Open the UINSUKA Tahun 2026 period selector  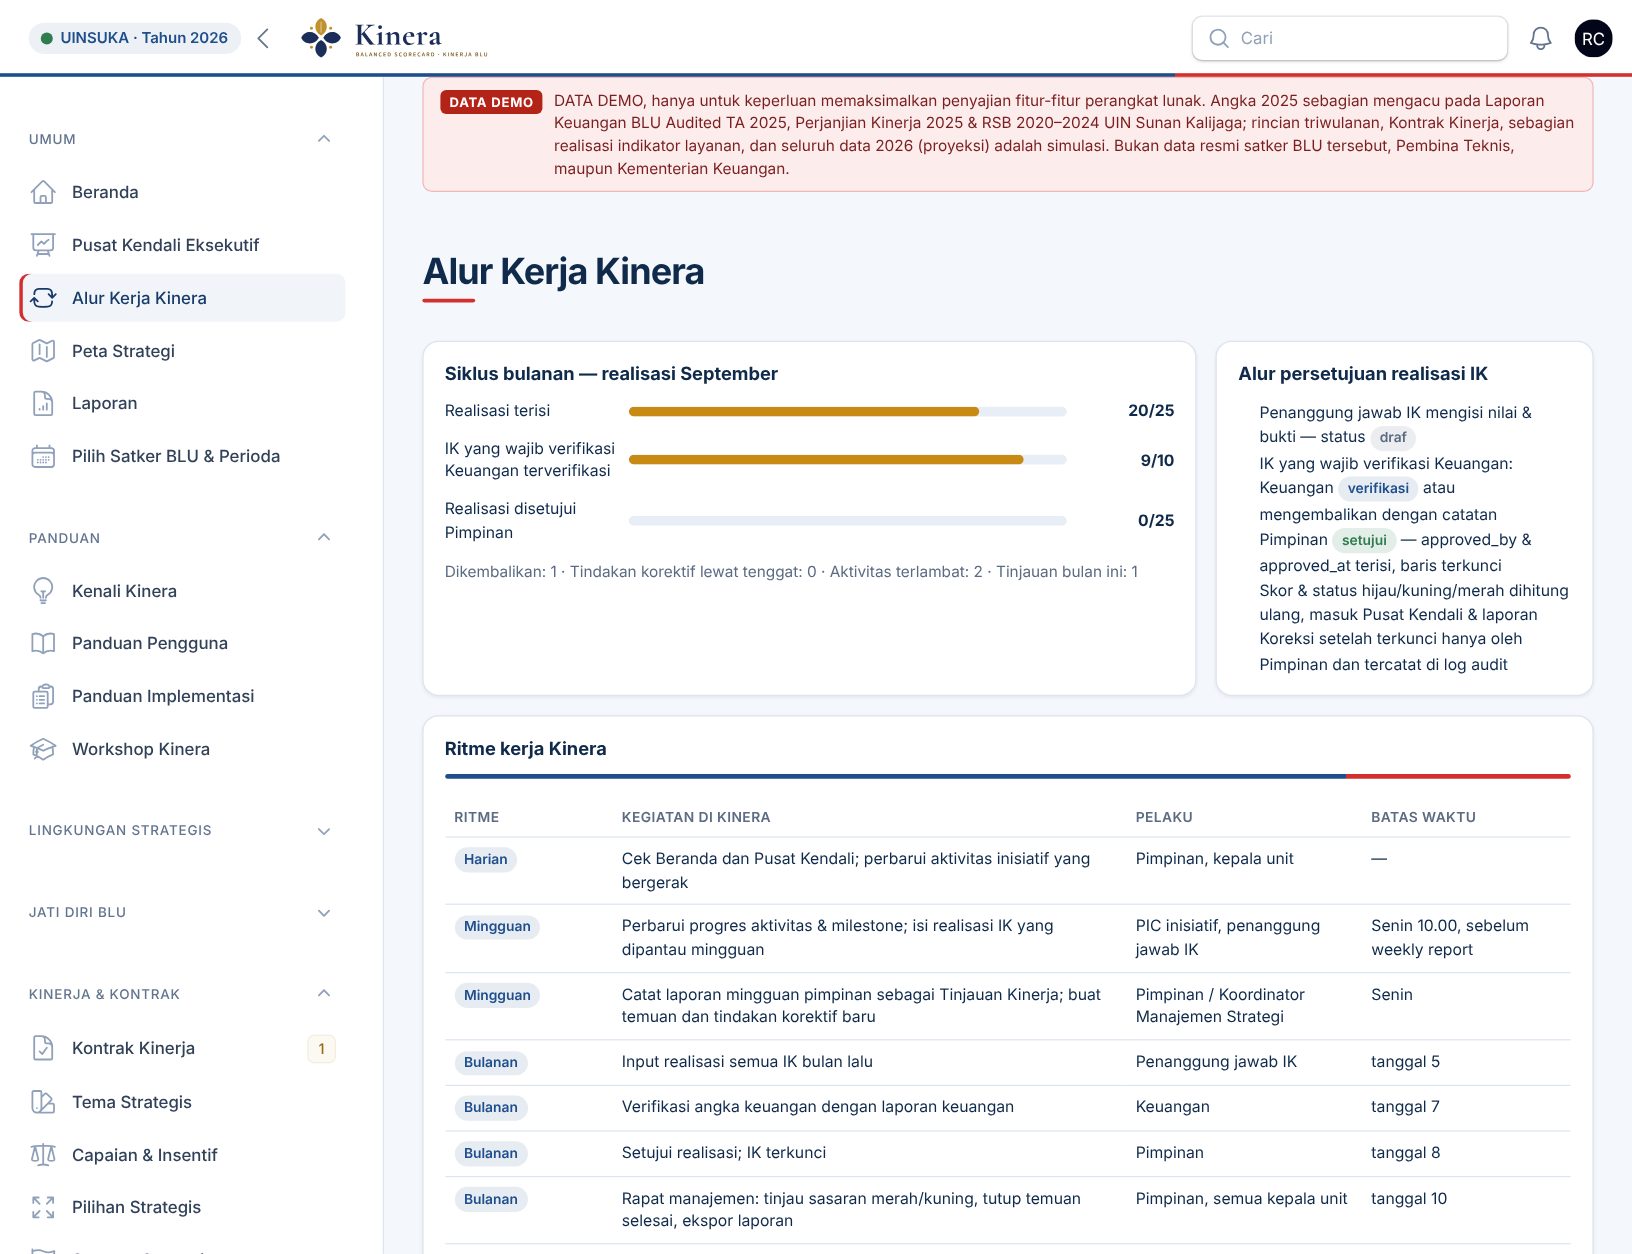[x=135, y=38]
